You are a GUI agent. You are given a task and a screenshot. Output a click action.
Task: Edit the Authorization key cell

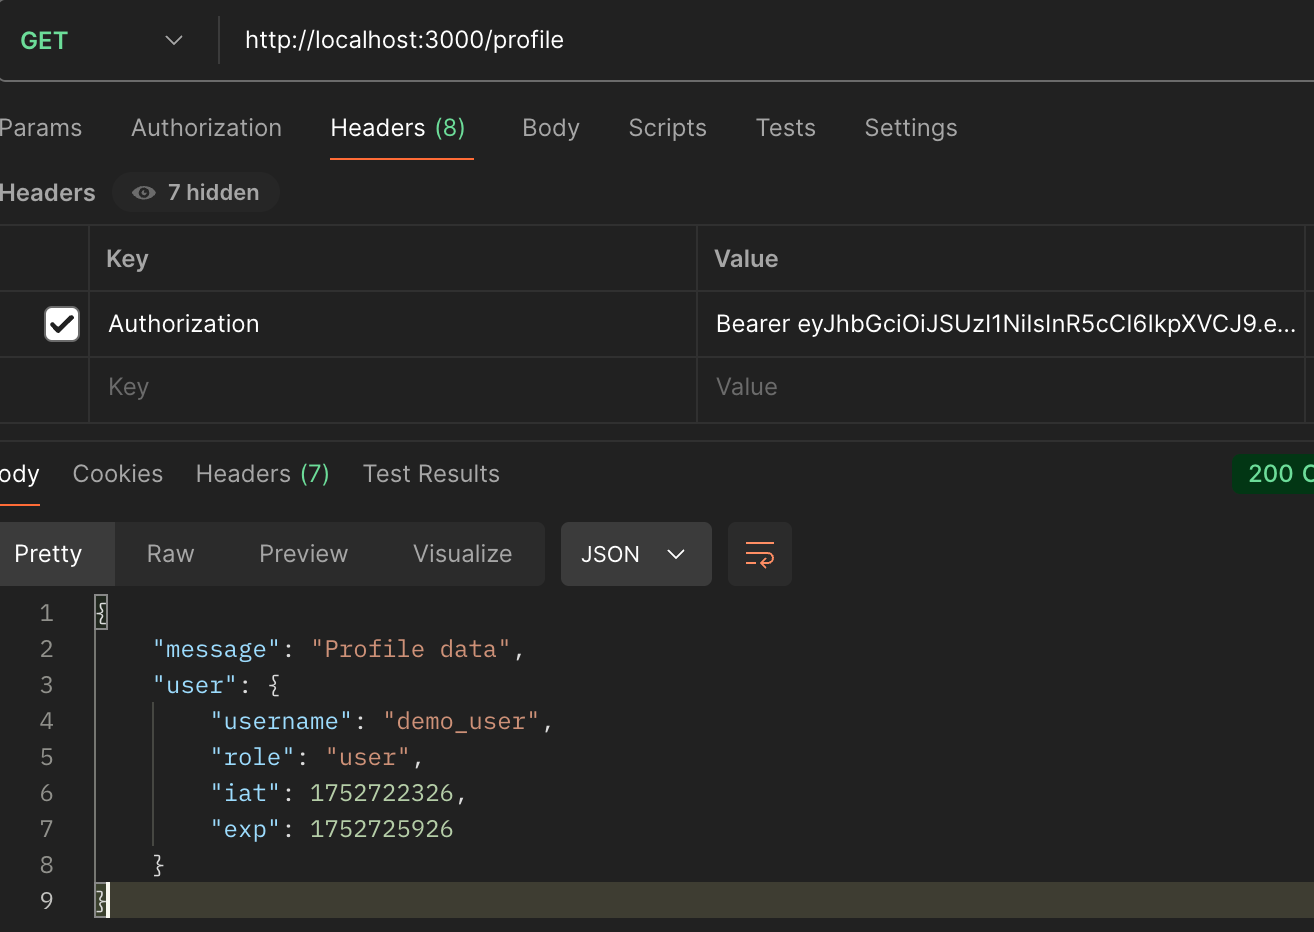click(x=393, y=324)
